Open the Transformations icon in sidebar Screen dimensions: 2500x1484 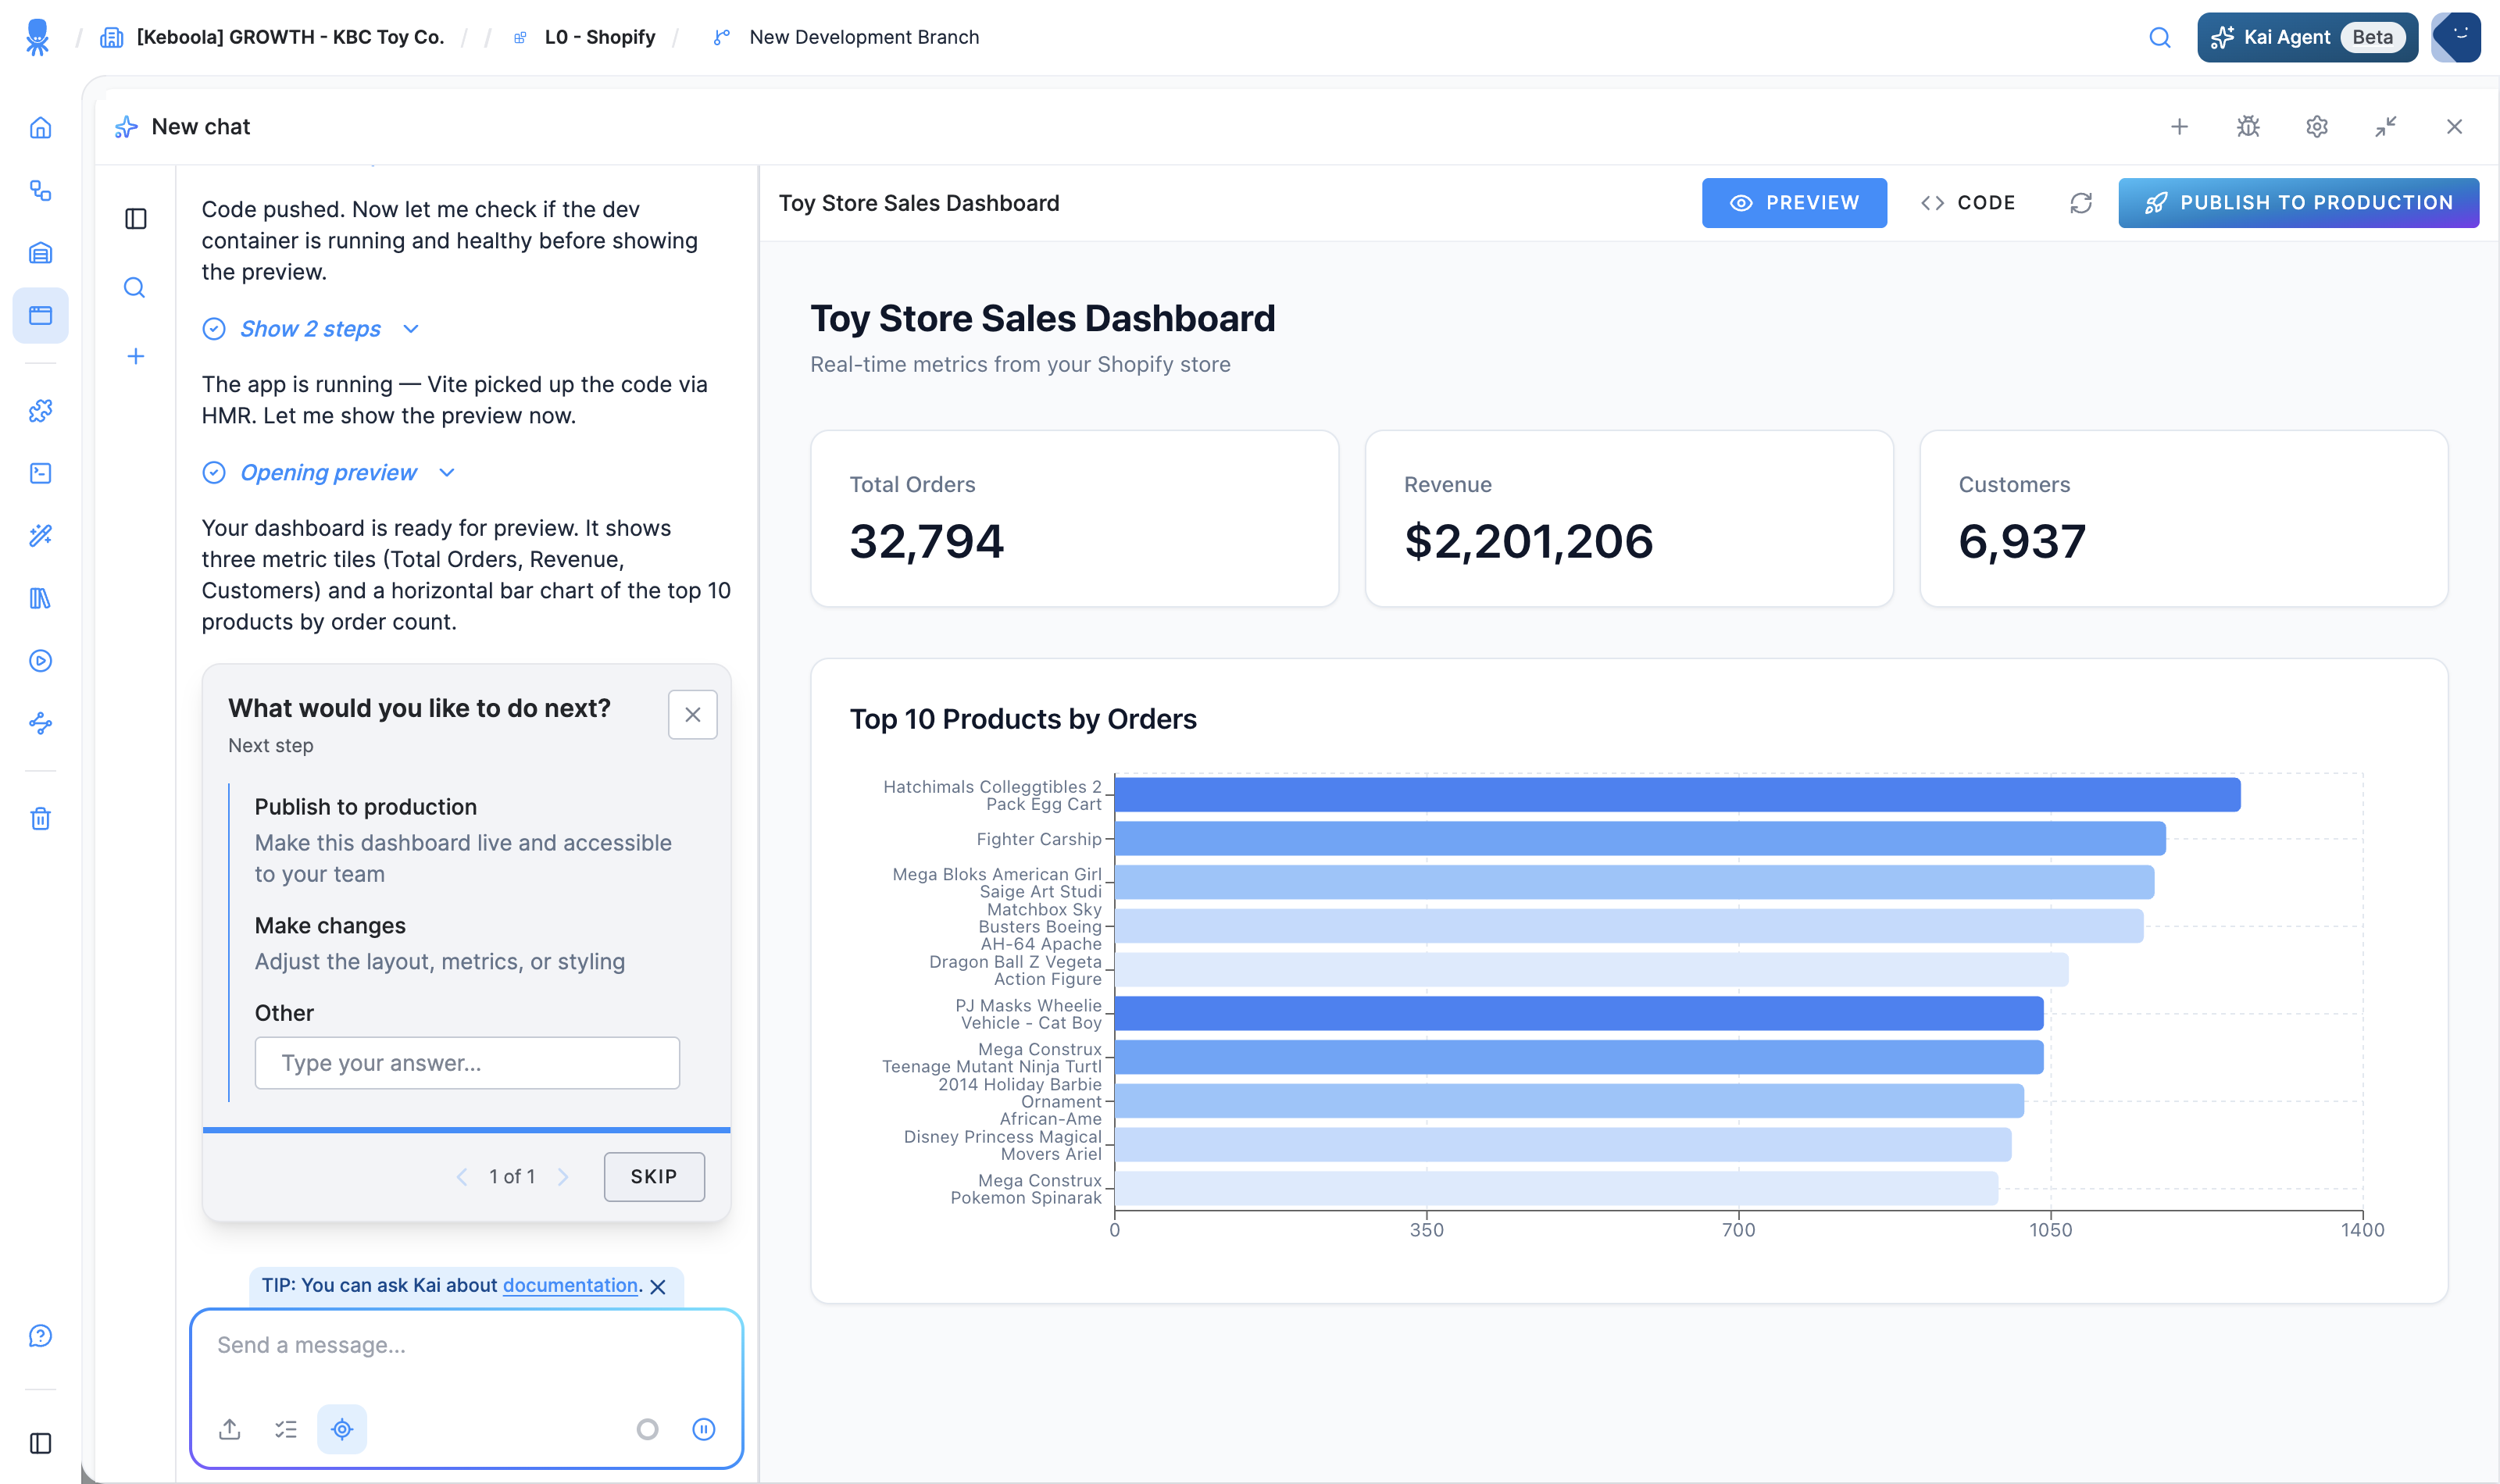pyautogui.click(x=40, y=473)
